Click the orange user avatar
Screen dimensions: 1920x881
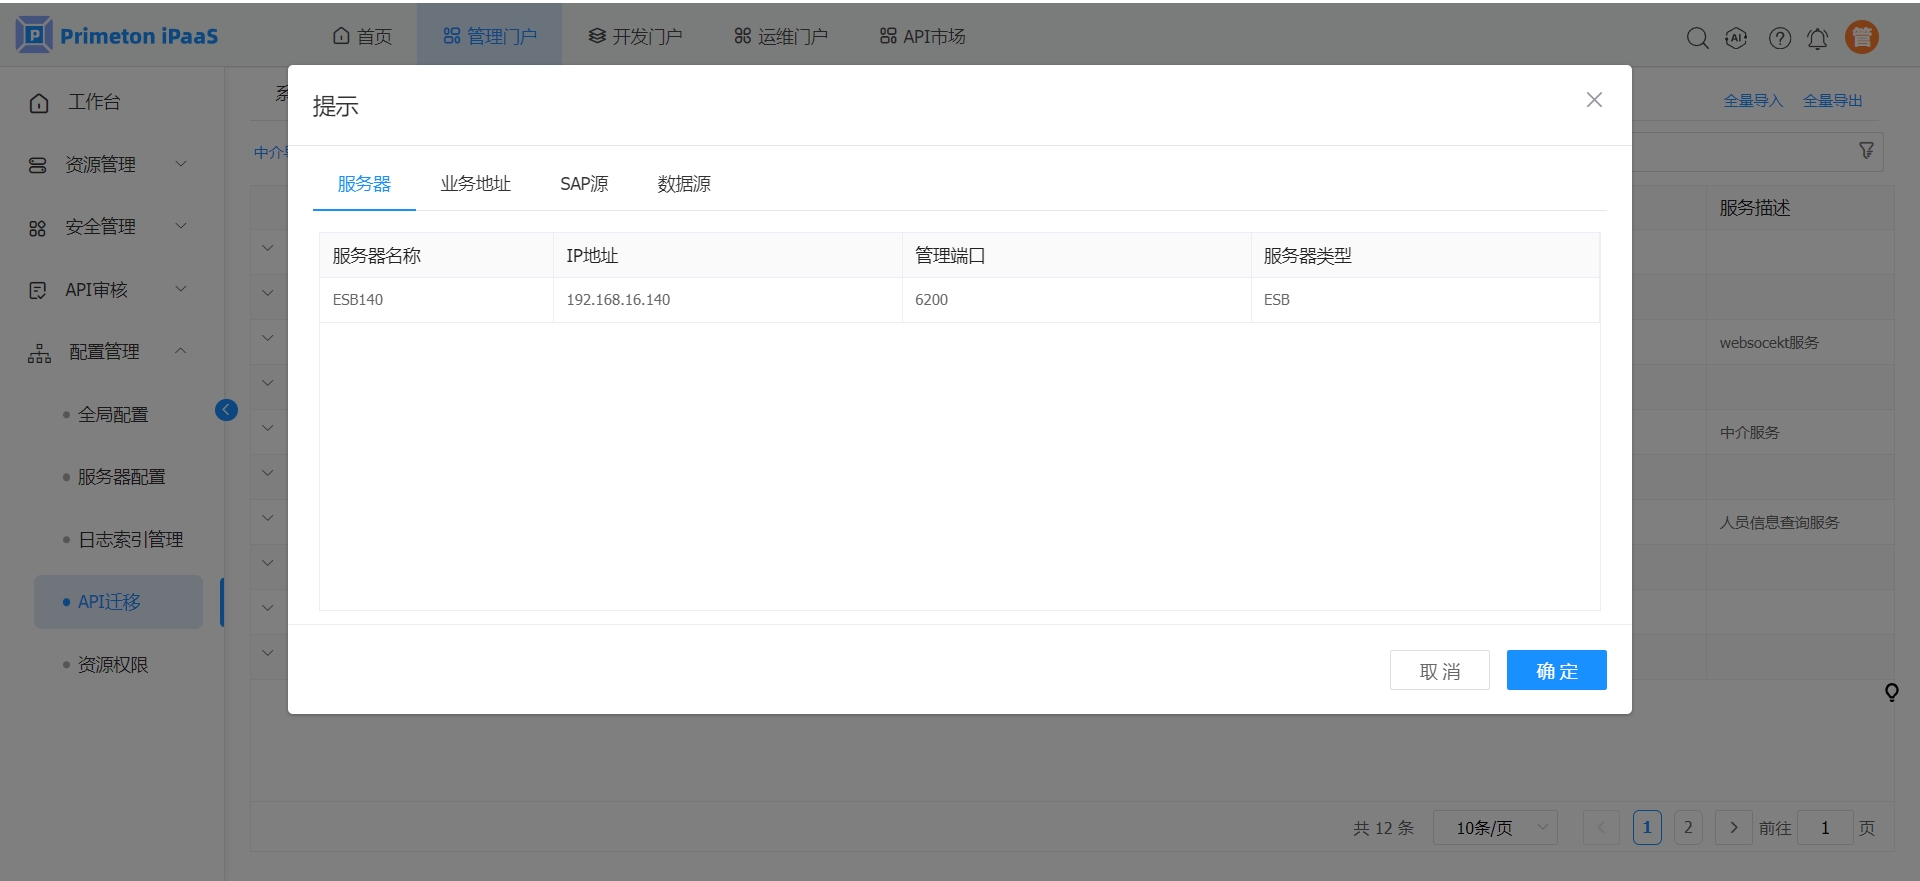(1861, 37)
